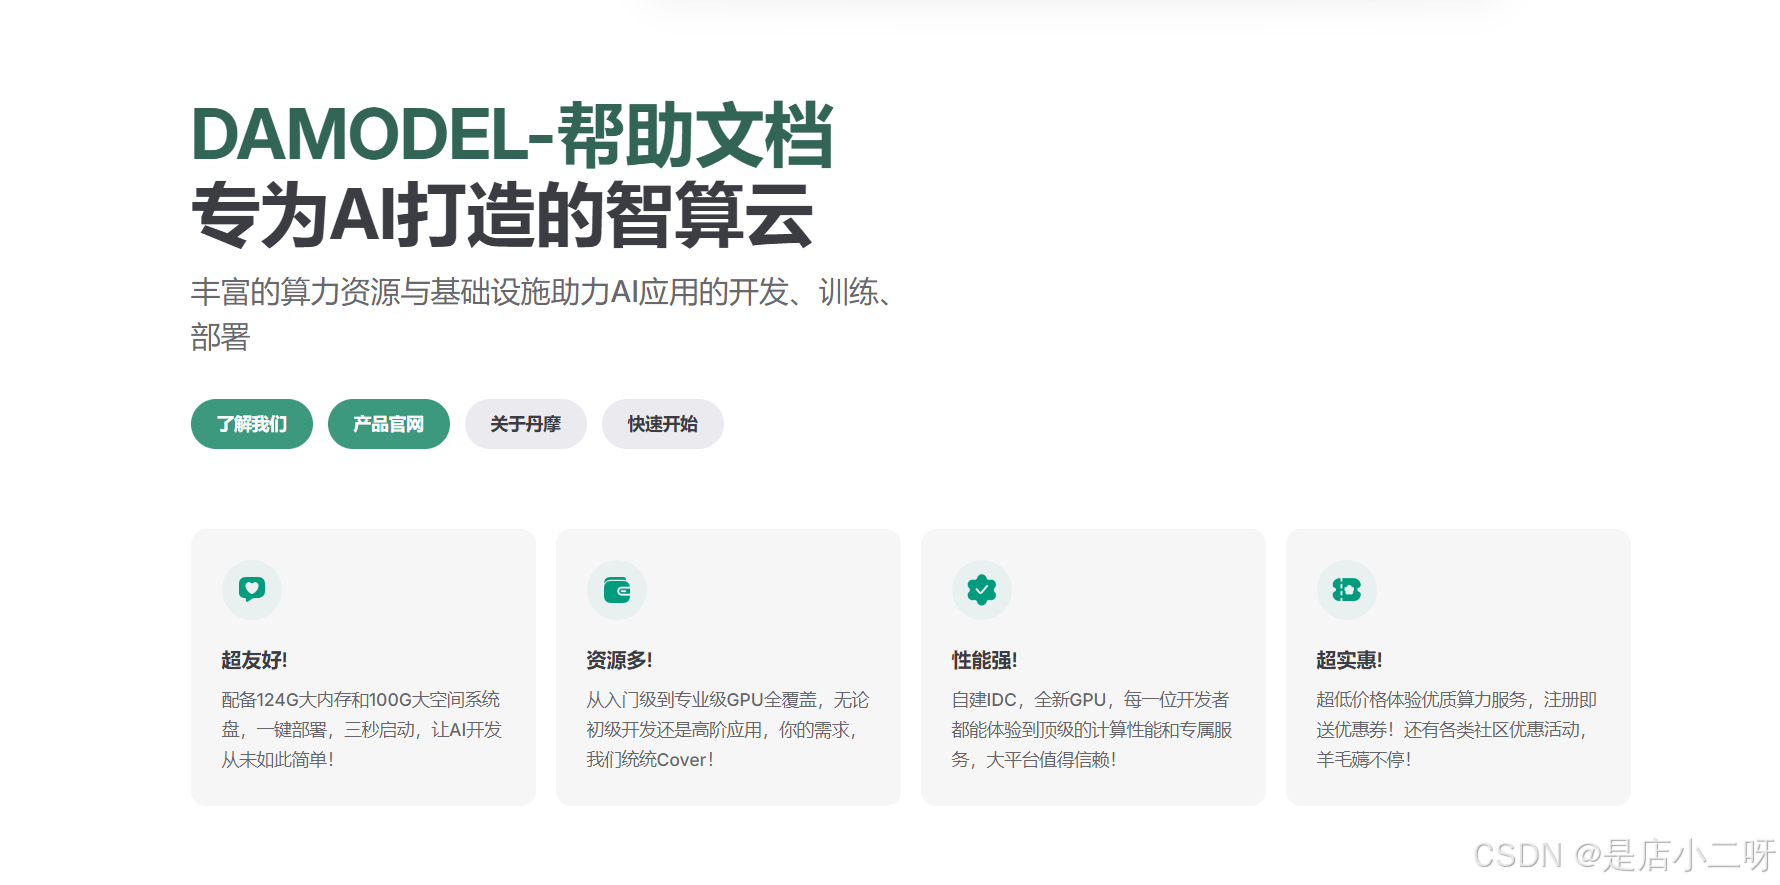
Task: Select the 关于丹摩 button
Action: [526, 424]
